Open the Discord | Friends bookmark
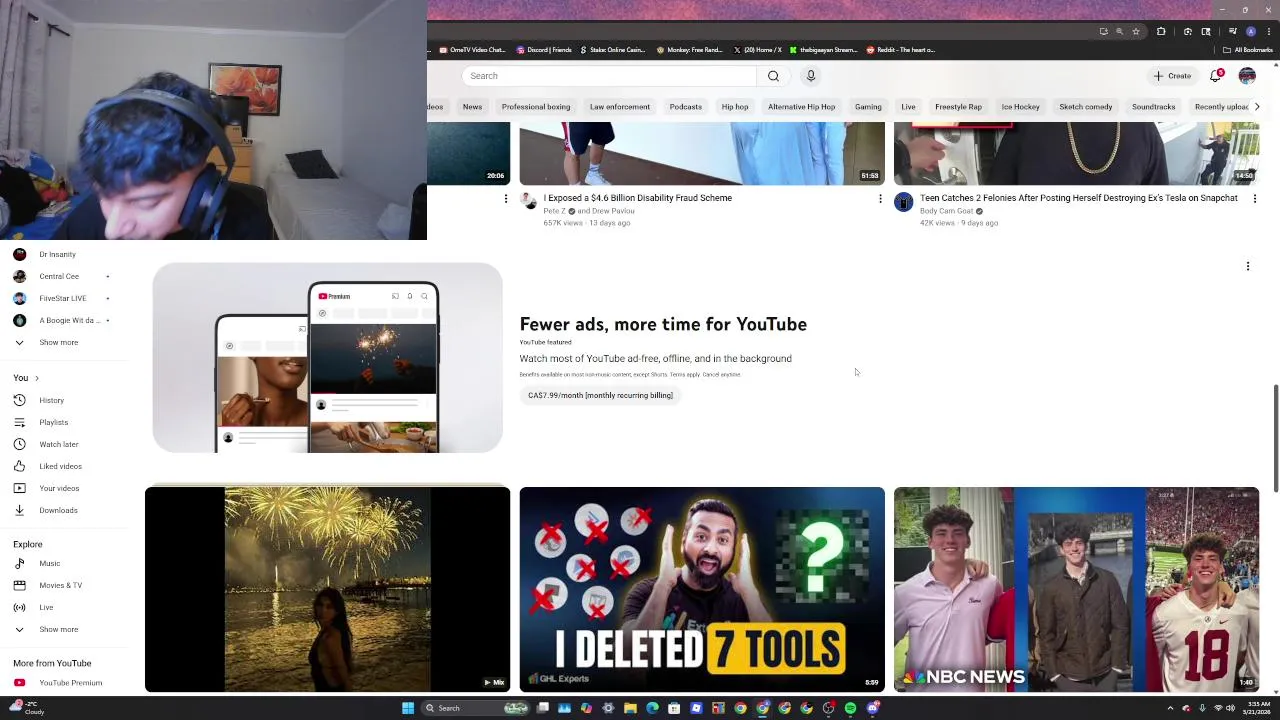 click(544, 50)
